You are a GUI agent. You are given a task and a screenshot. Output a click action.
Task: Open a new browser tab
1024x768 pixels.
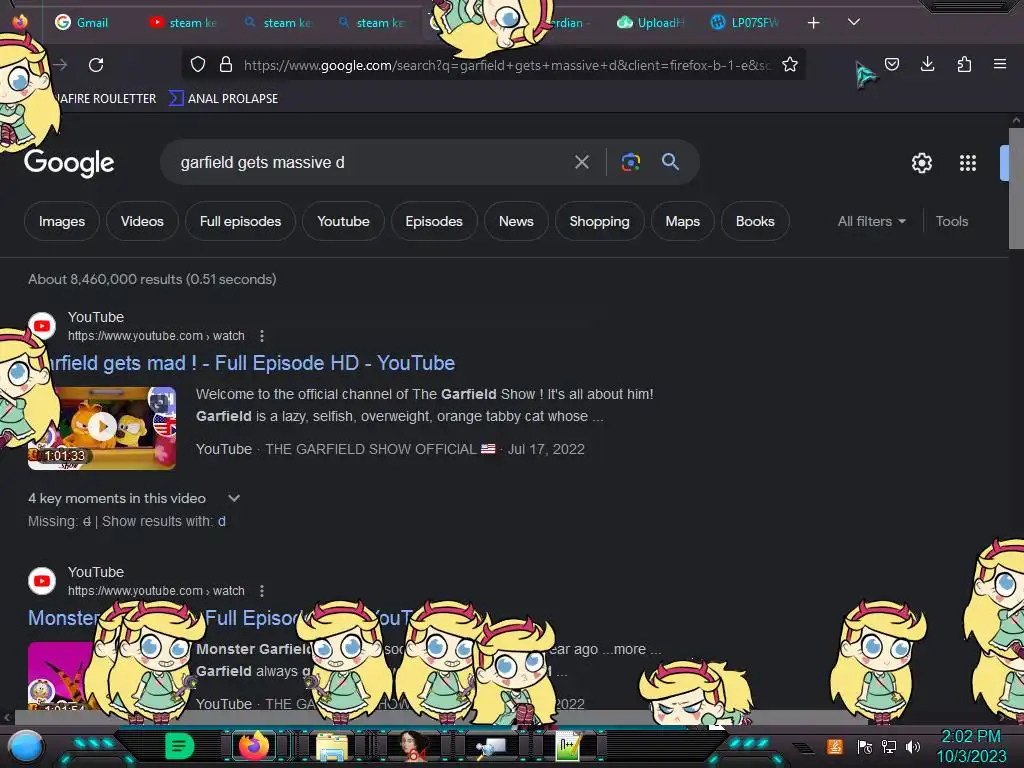tap(813, 23)
